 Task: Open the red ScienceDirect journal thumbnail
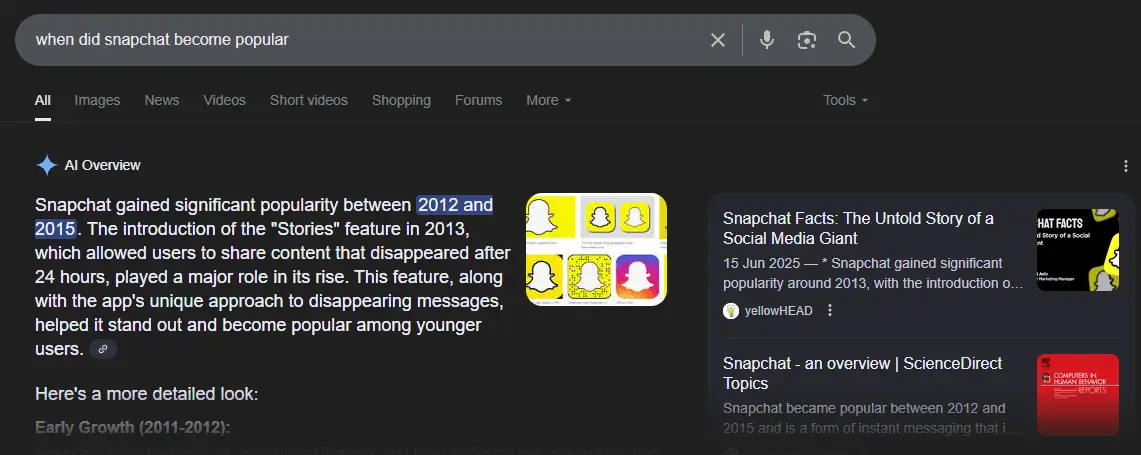click(x=1078, y=395)
